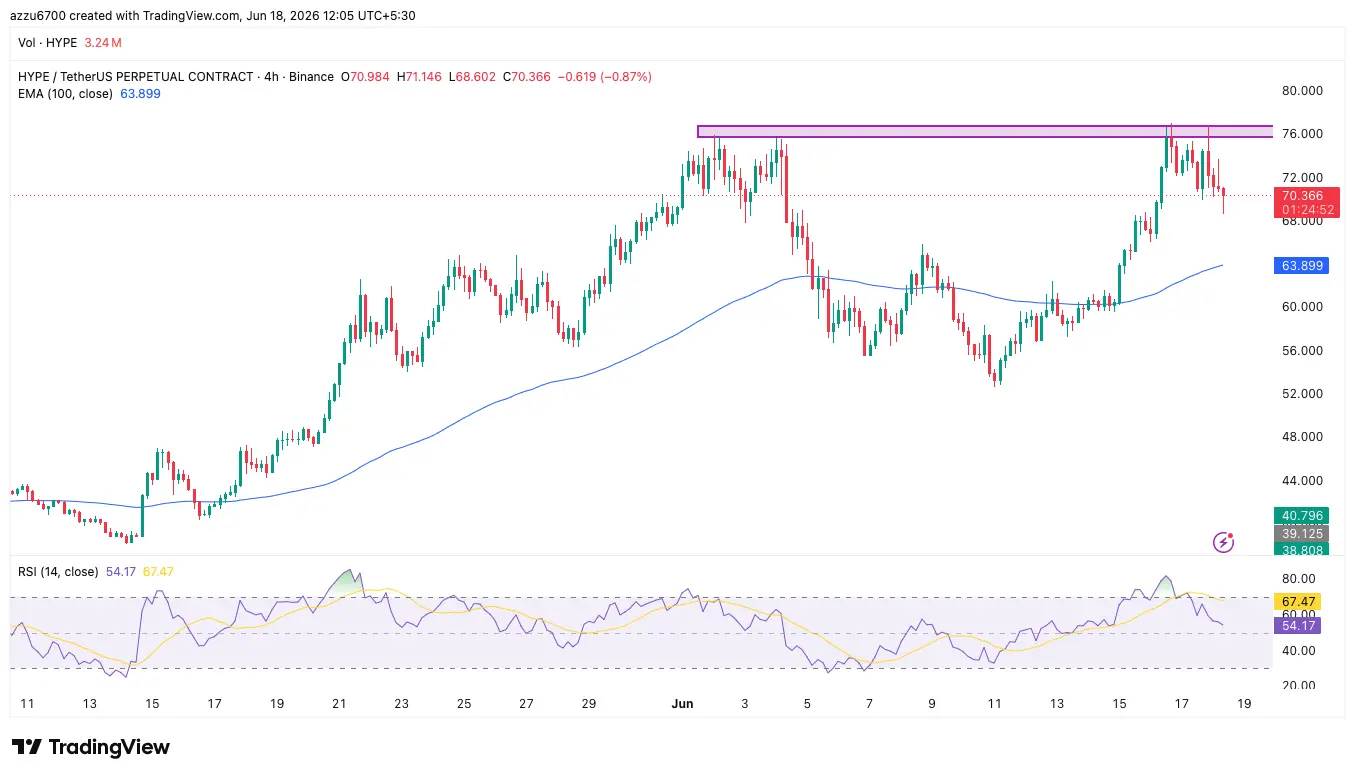Click the 29 date label on time axis
Image resolution: width=1355 pixels, height=777 pixels.
(x=589, y=704)
